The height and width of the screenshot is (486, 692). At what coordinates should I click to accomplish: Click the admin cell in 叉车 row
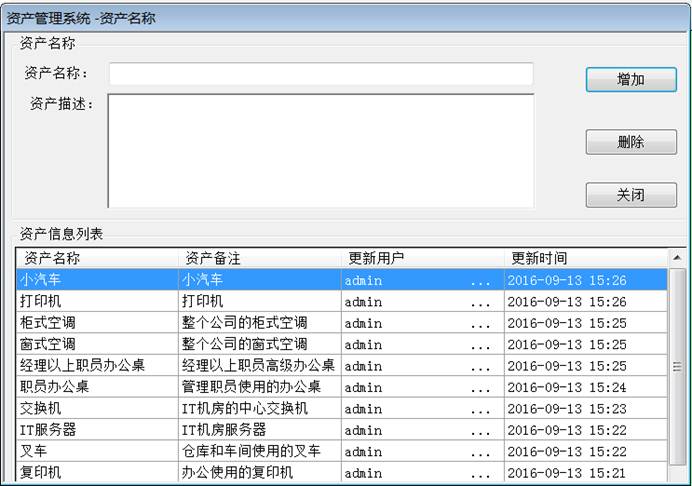423,452
